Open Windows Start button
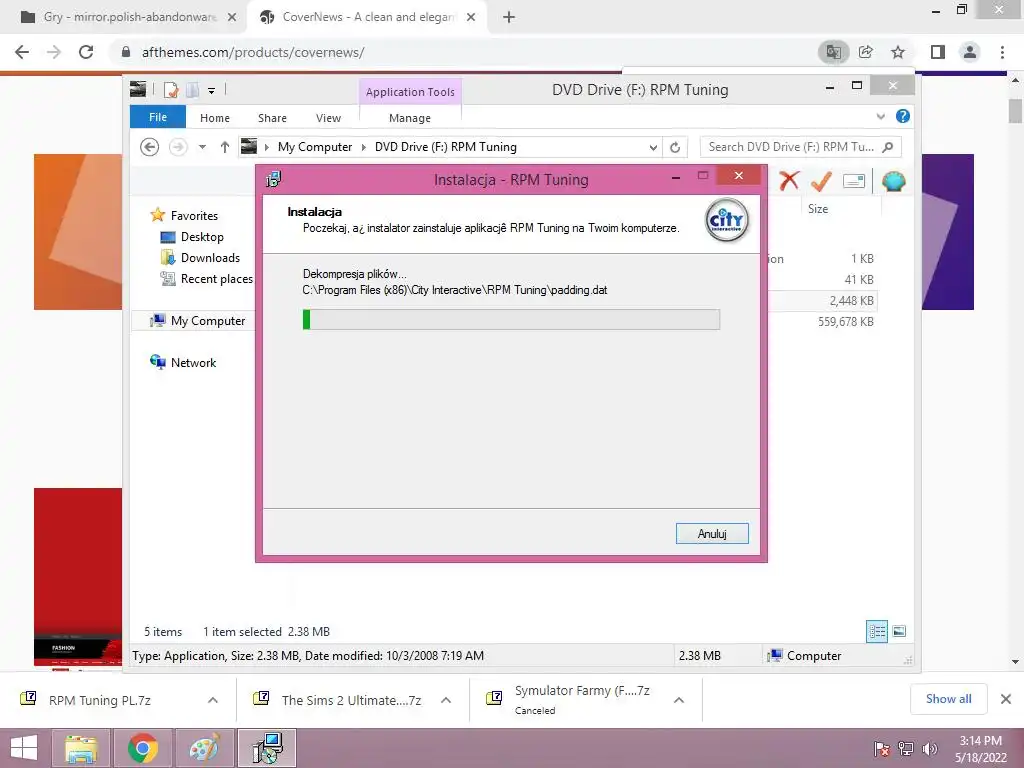Image resolution: width=1024 pixels, height=768 pixels. click(24, 748)
